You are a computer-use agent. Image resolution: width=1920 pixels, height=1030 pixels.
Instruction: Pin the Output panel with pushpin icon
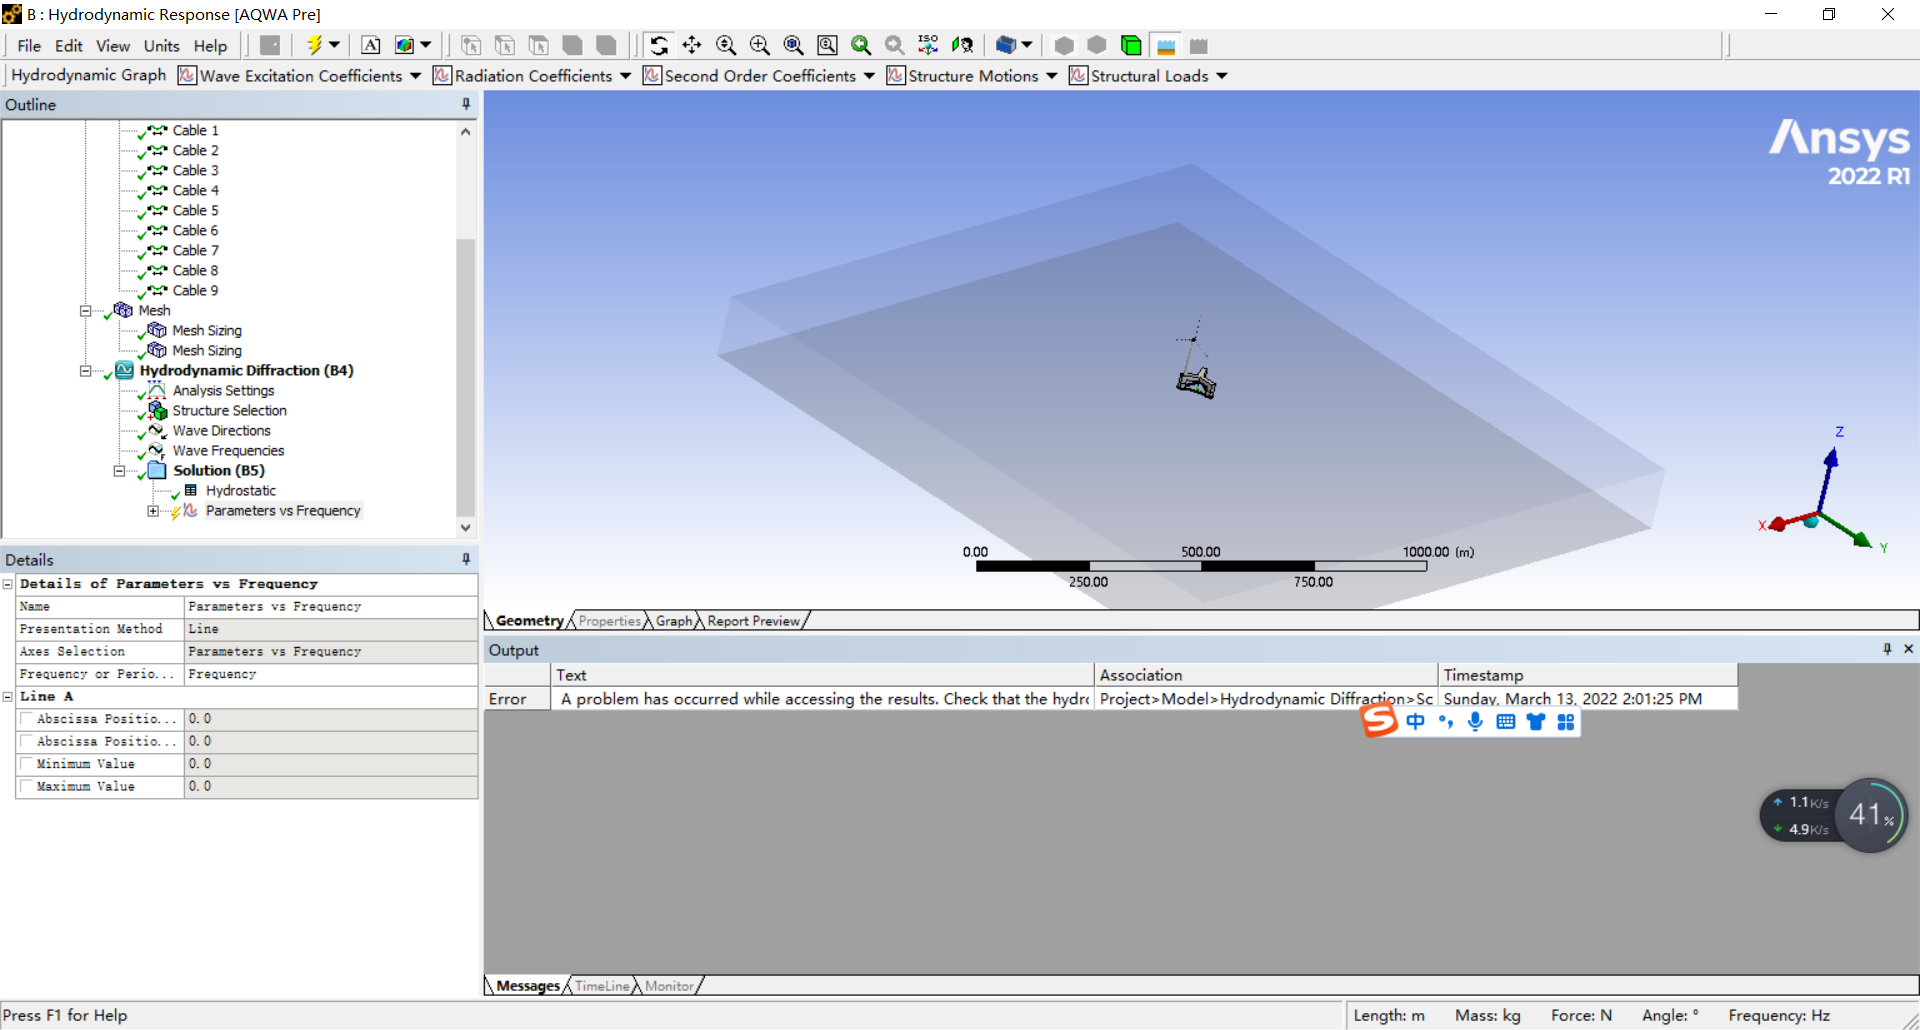[1887, 649]
